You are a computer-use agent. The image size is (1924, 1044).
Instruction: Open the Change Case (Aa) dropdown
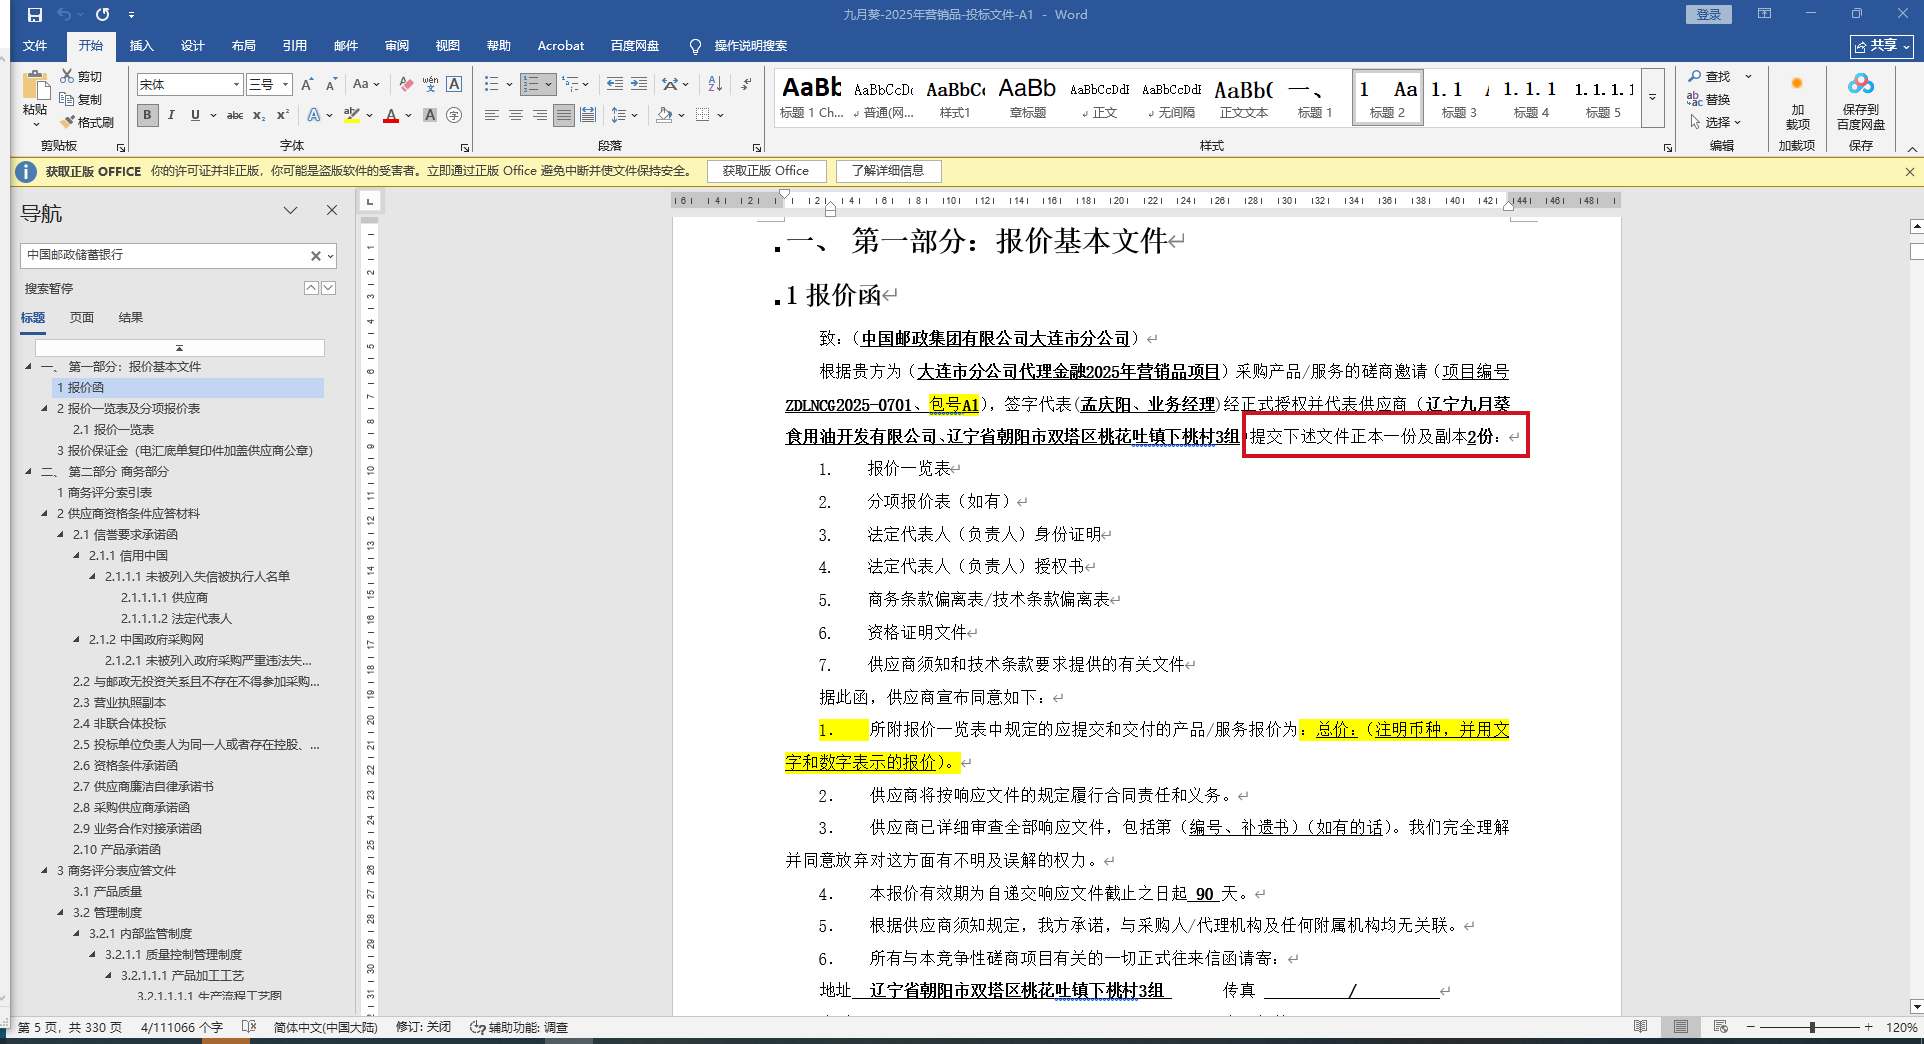(x=366, y=85)
